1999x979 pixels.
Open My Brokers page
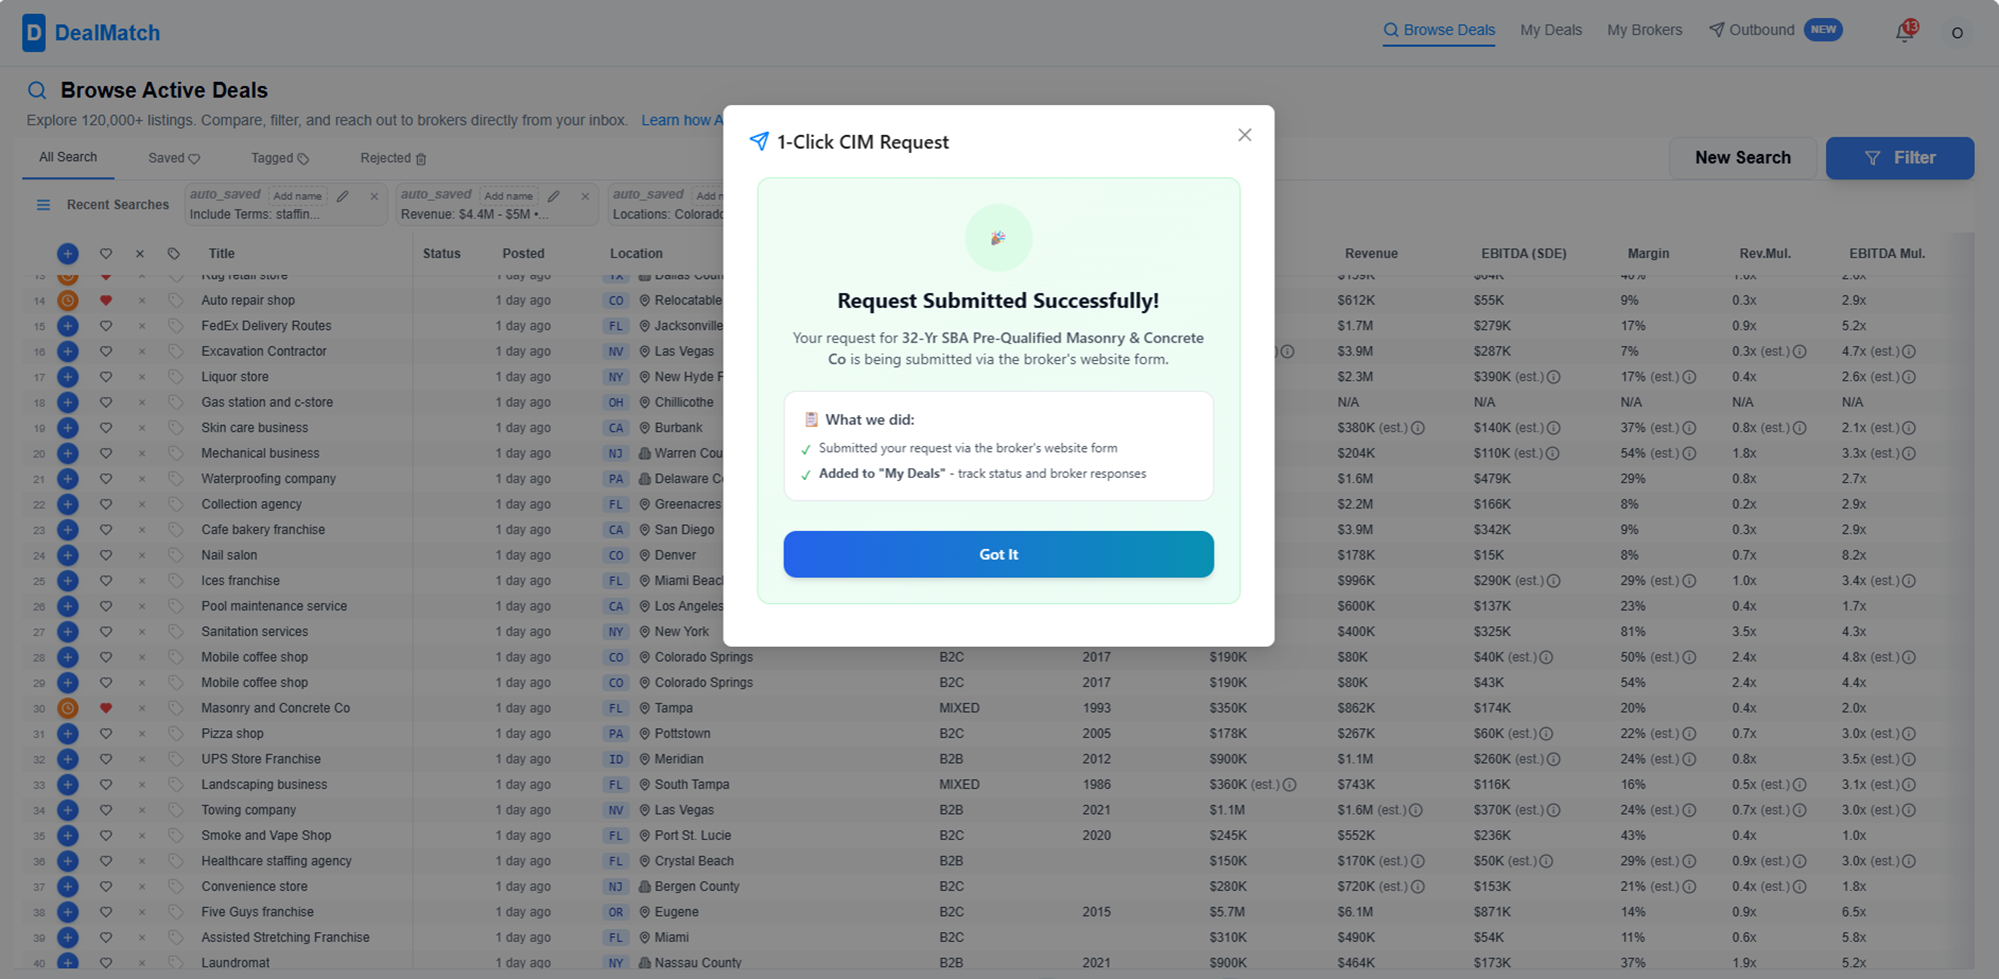1644,30
